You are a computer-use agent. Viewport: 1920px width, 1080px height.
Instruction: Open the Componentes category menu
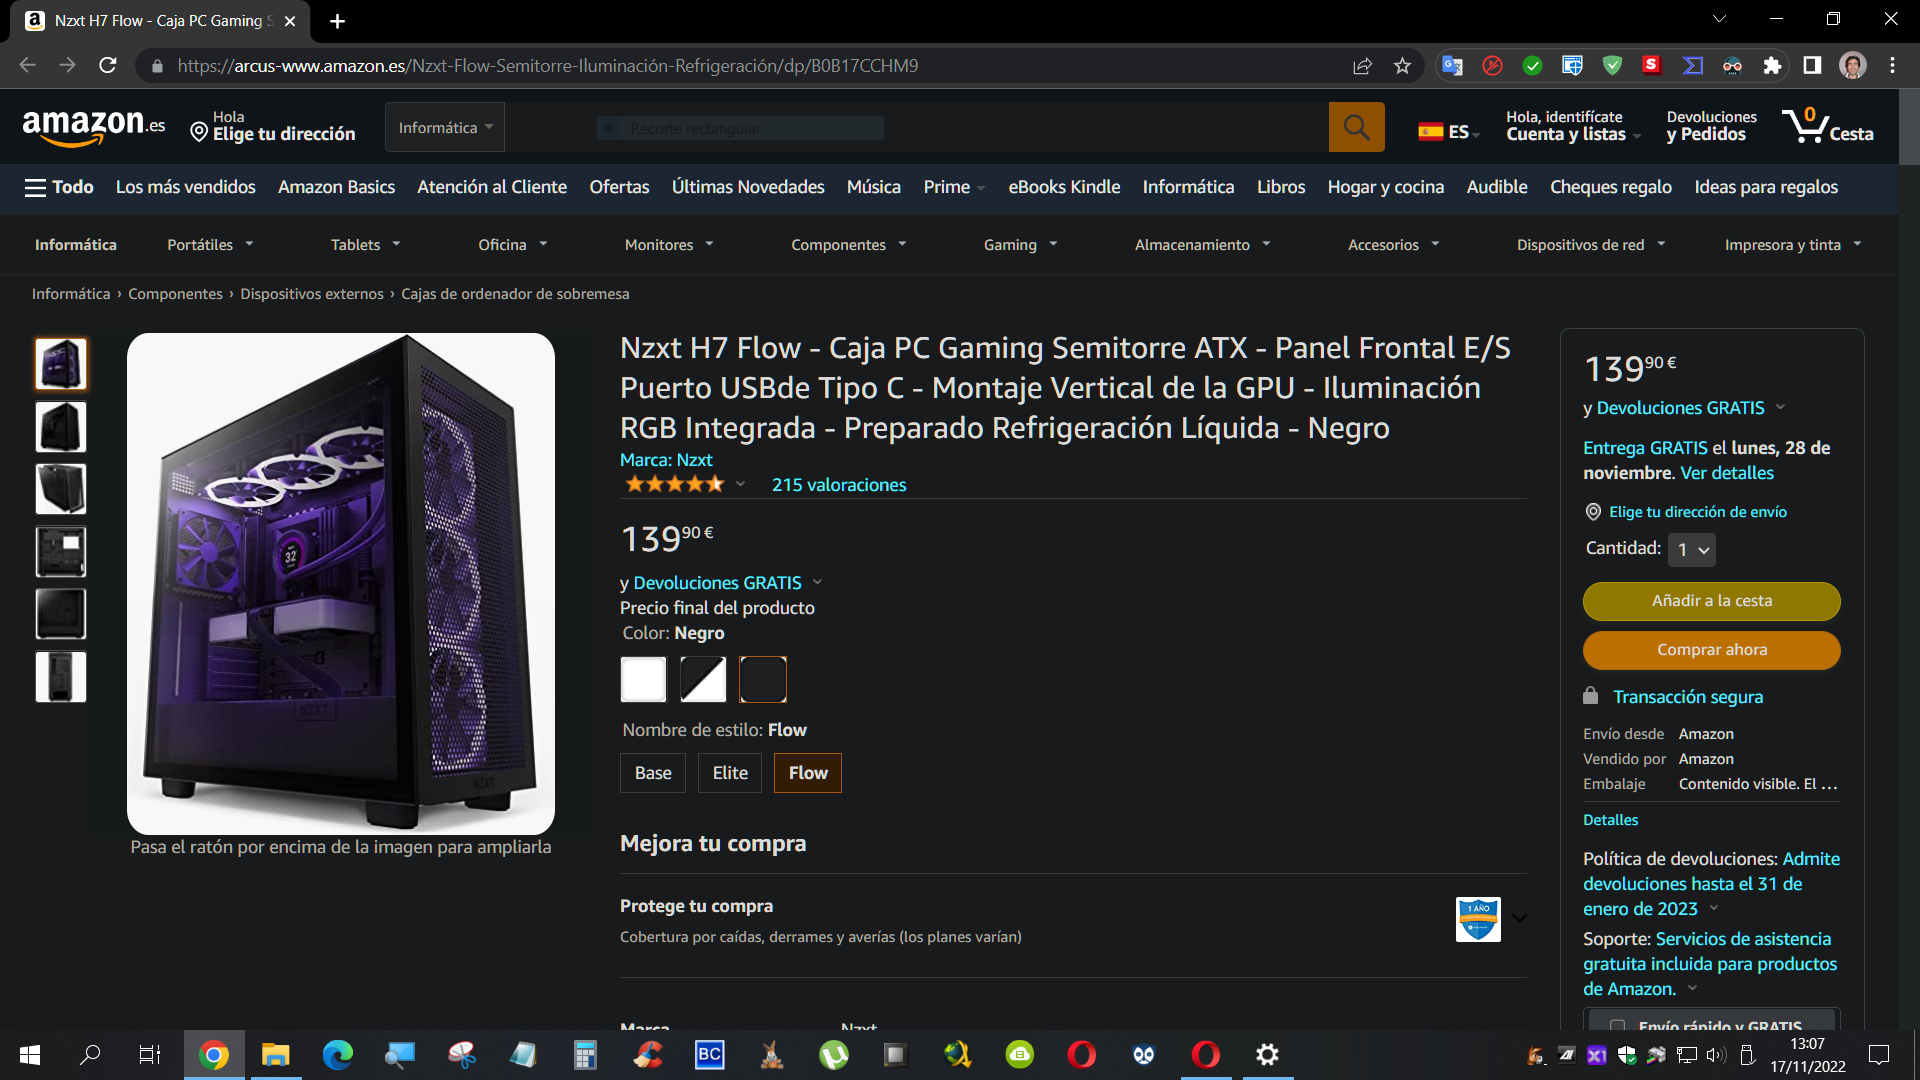point(848,245)
